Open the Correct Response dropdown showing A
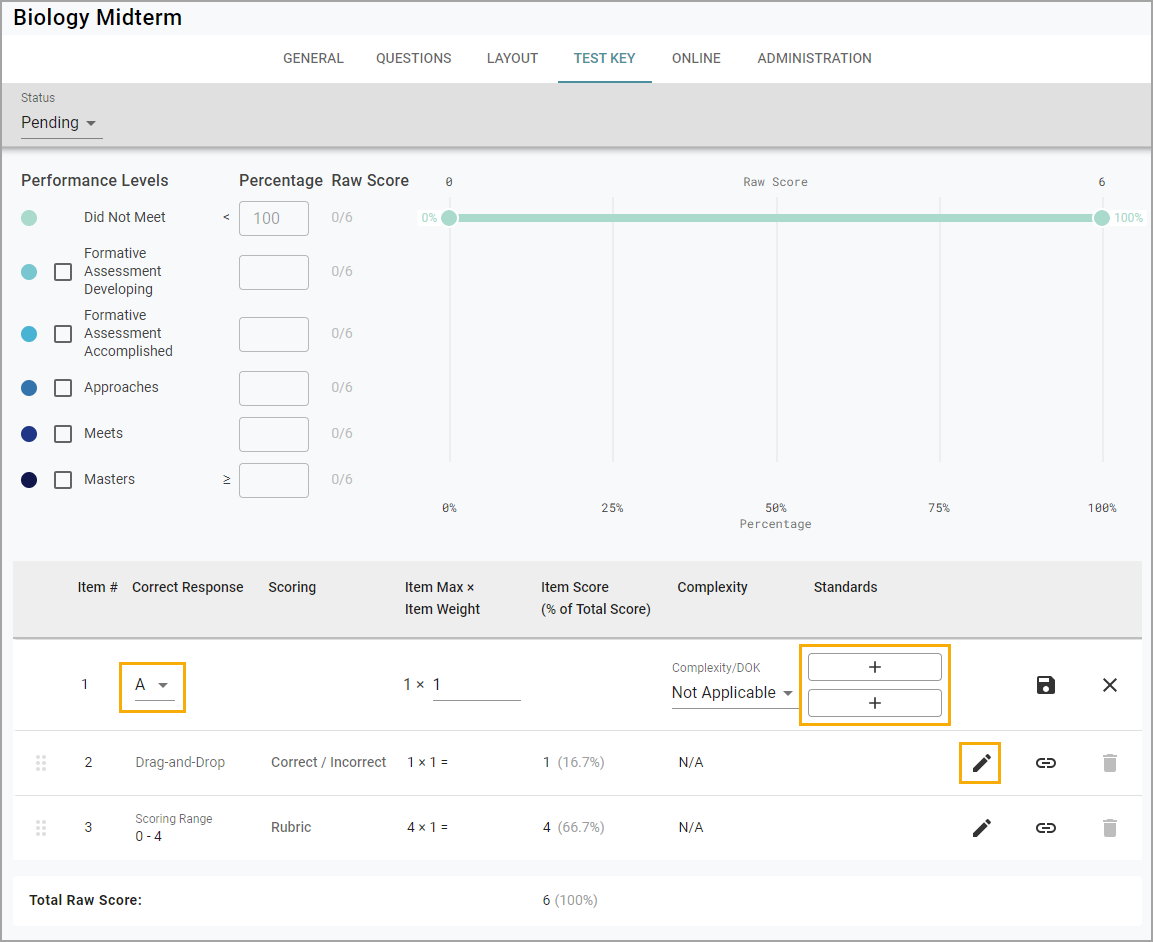This screenshot has width=1153, height=942. (x=153, y=685)
